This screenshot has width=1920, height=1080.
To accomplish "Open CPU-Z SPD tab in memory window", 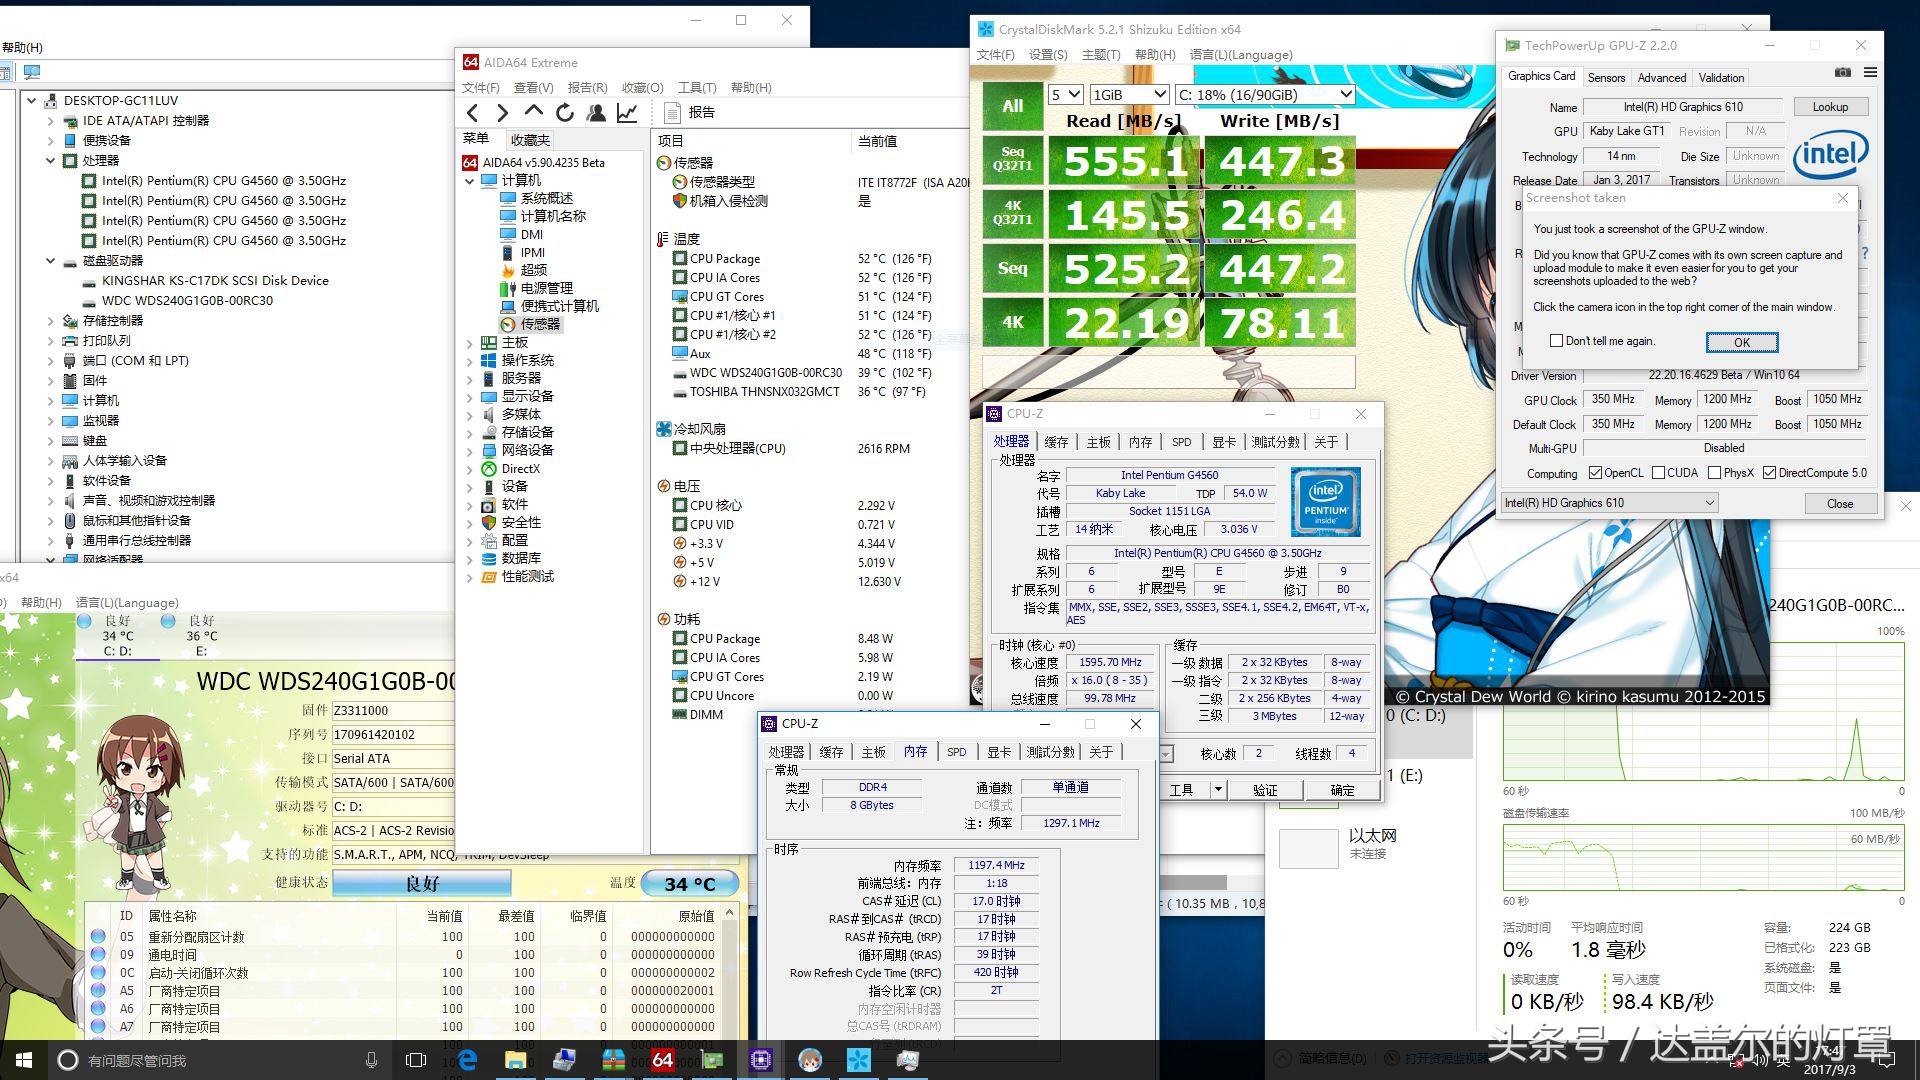I will (x=956, y=752).
